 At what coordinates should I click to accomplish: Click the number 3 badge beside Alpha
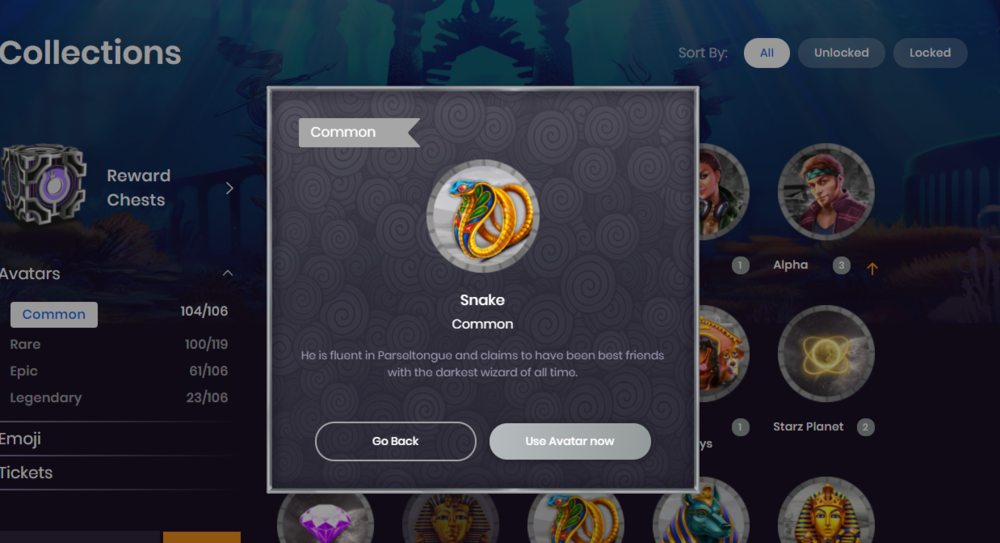pos(841,265)
